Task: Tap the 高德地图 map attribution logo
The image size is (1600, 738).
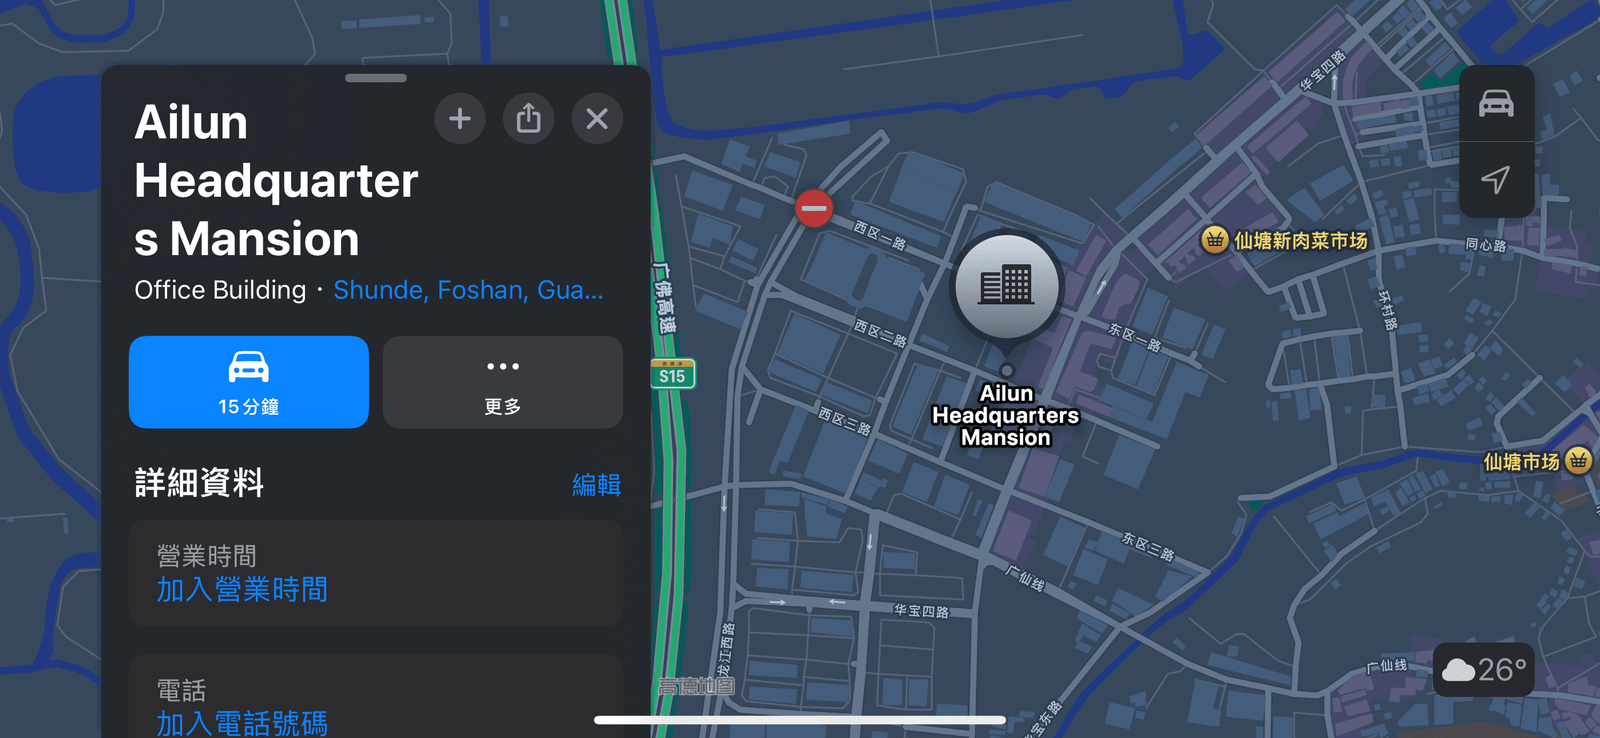Action: coord(696,686)
